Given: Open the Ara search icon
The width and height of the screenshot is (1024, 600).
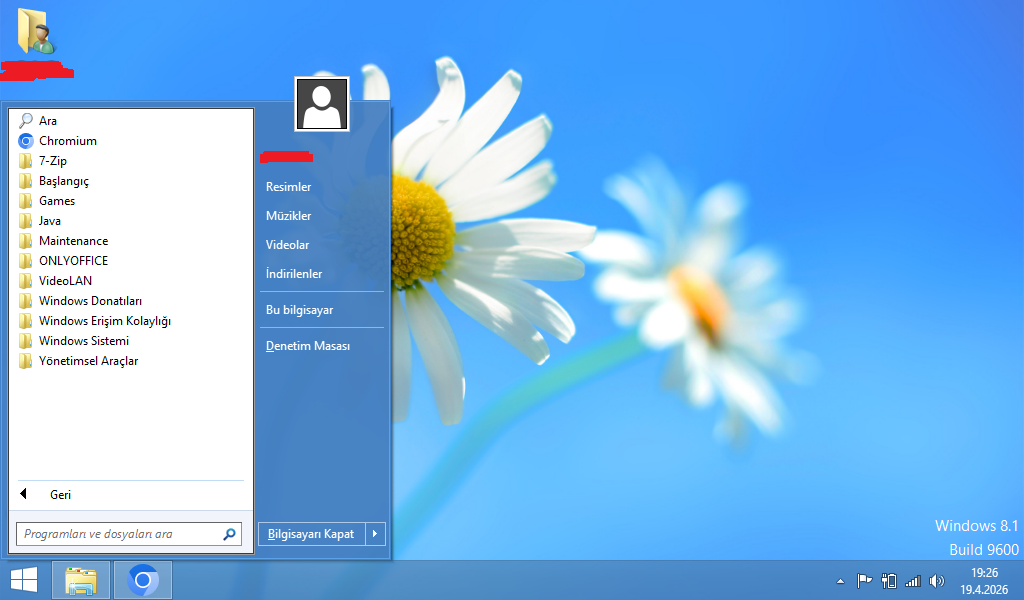Looking at the screenshot, I should (26, 121).
